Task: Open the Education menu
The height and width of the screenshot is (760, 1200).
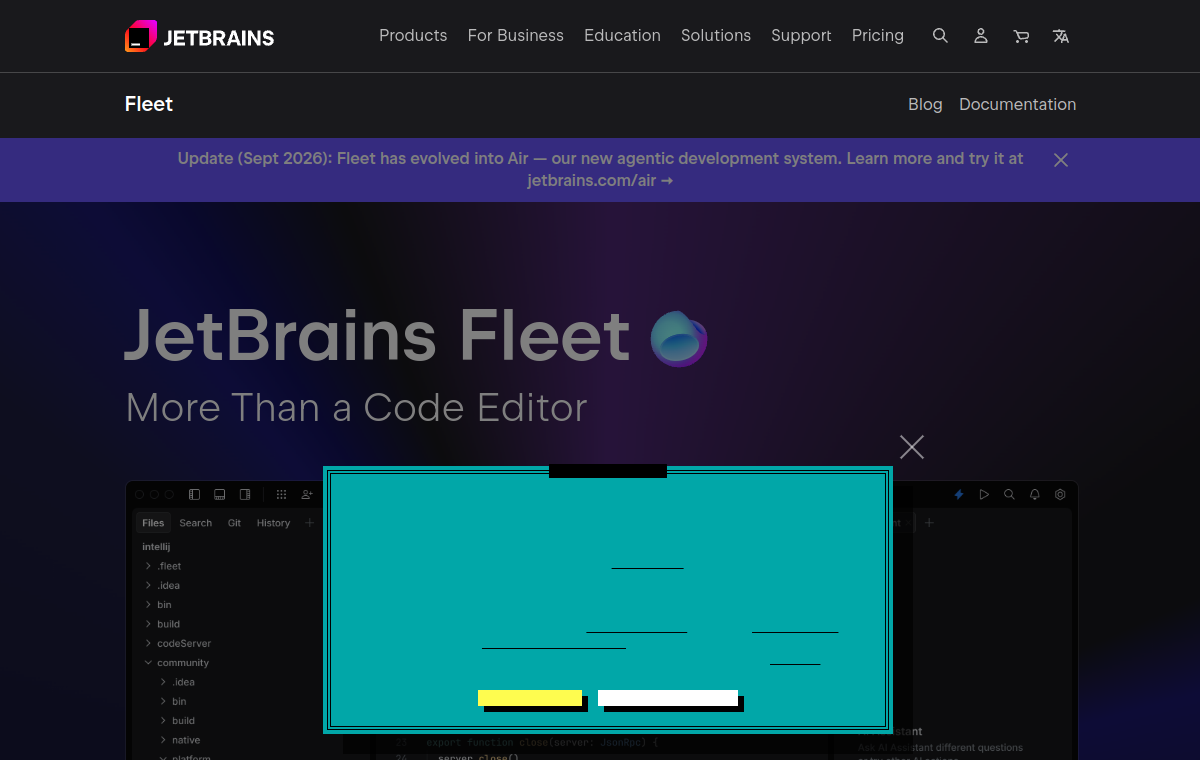Action: click(622, 36)
